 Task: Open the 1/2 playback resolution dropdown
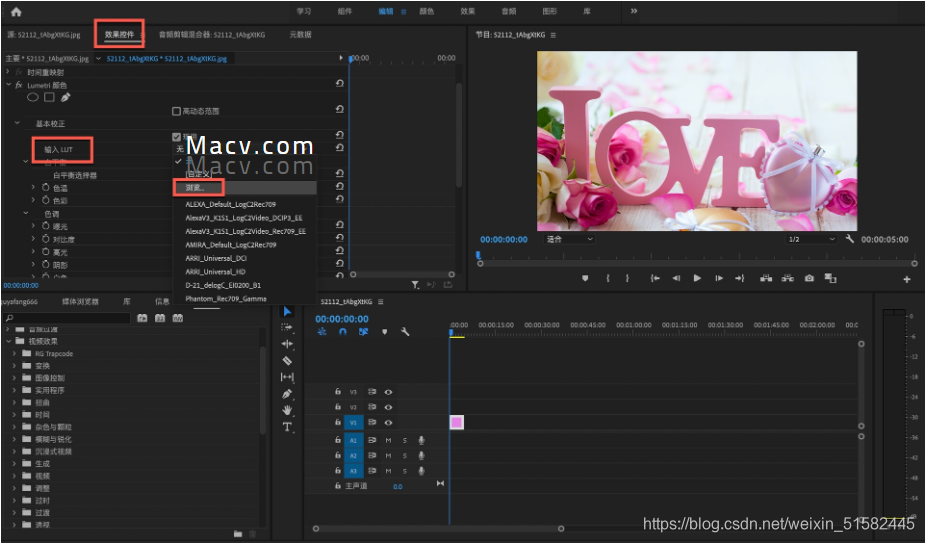tap(812, 239)
